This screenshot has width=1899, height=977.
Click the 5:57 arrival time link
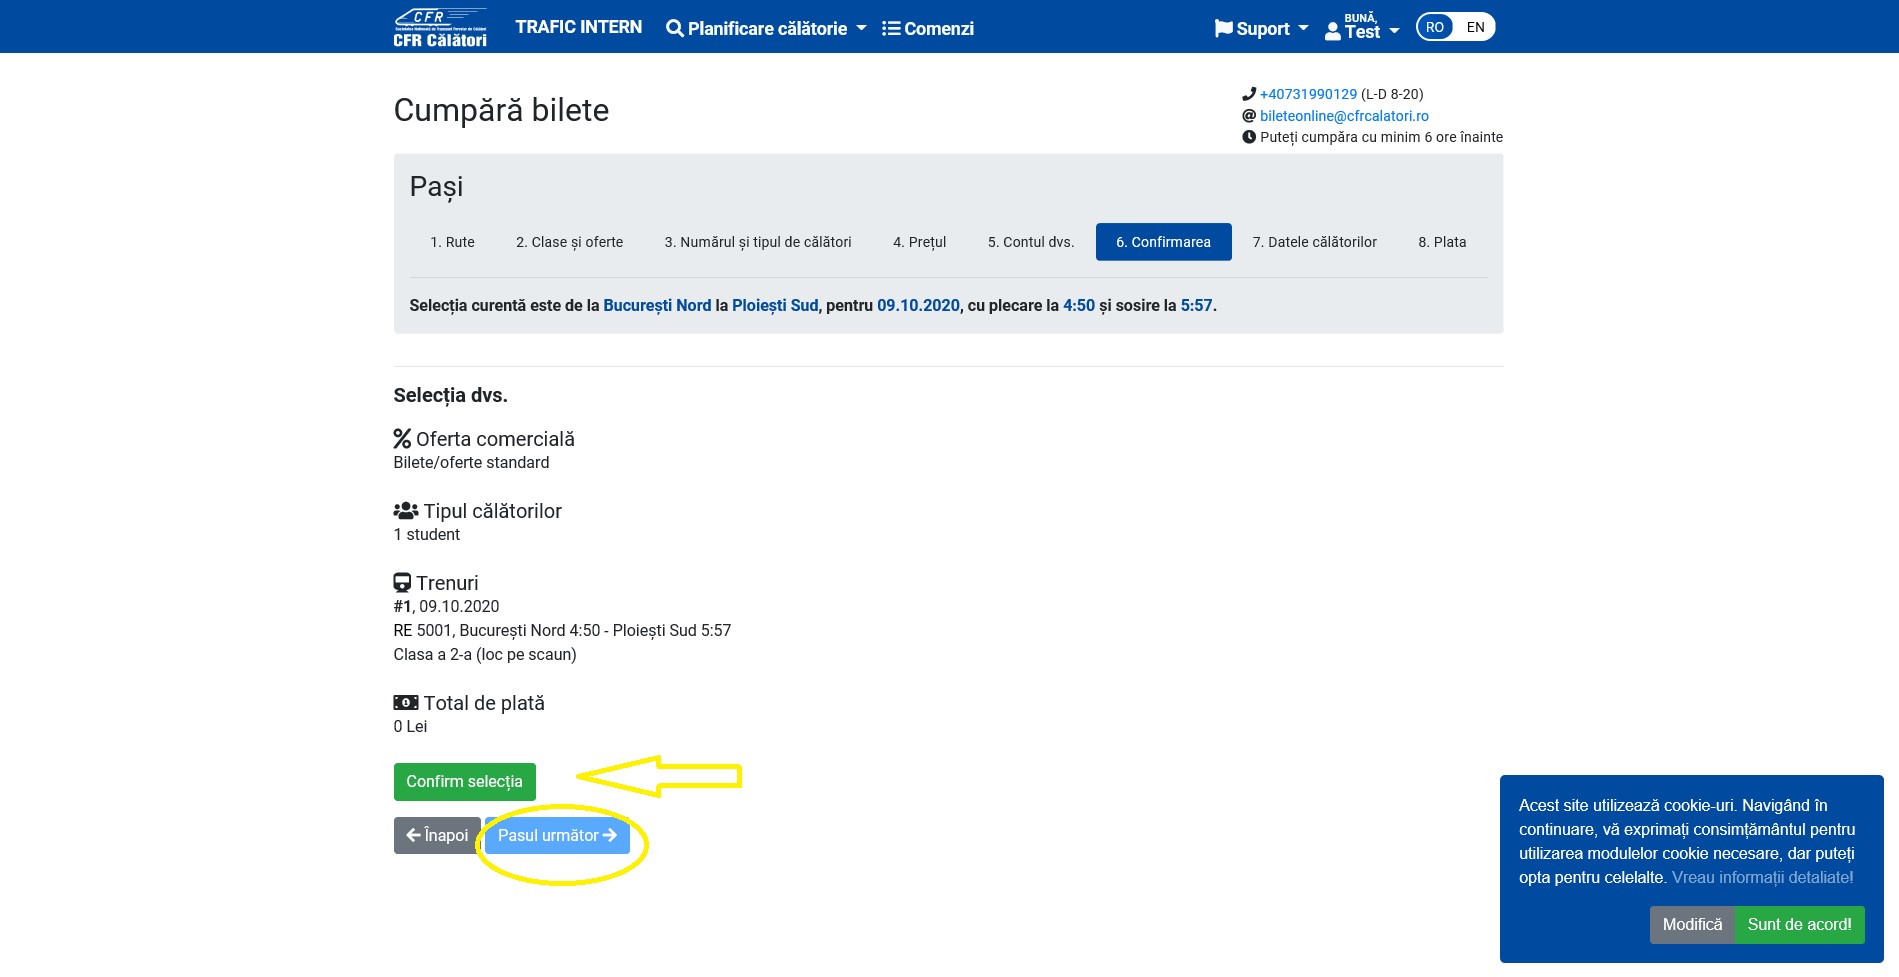pyautogui.click(x=1196, y=306)
